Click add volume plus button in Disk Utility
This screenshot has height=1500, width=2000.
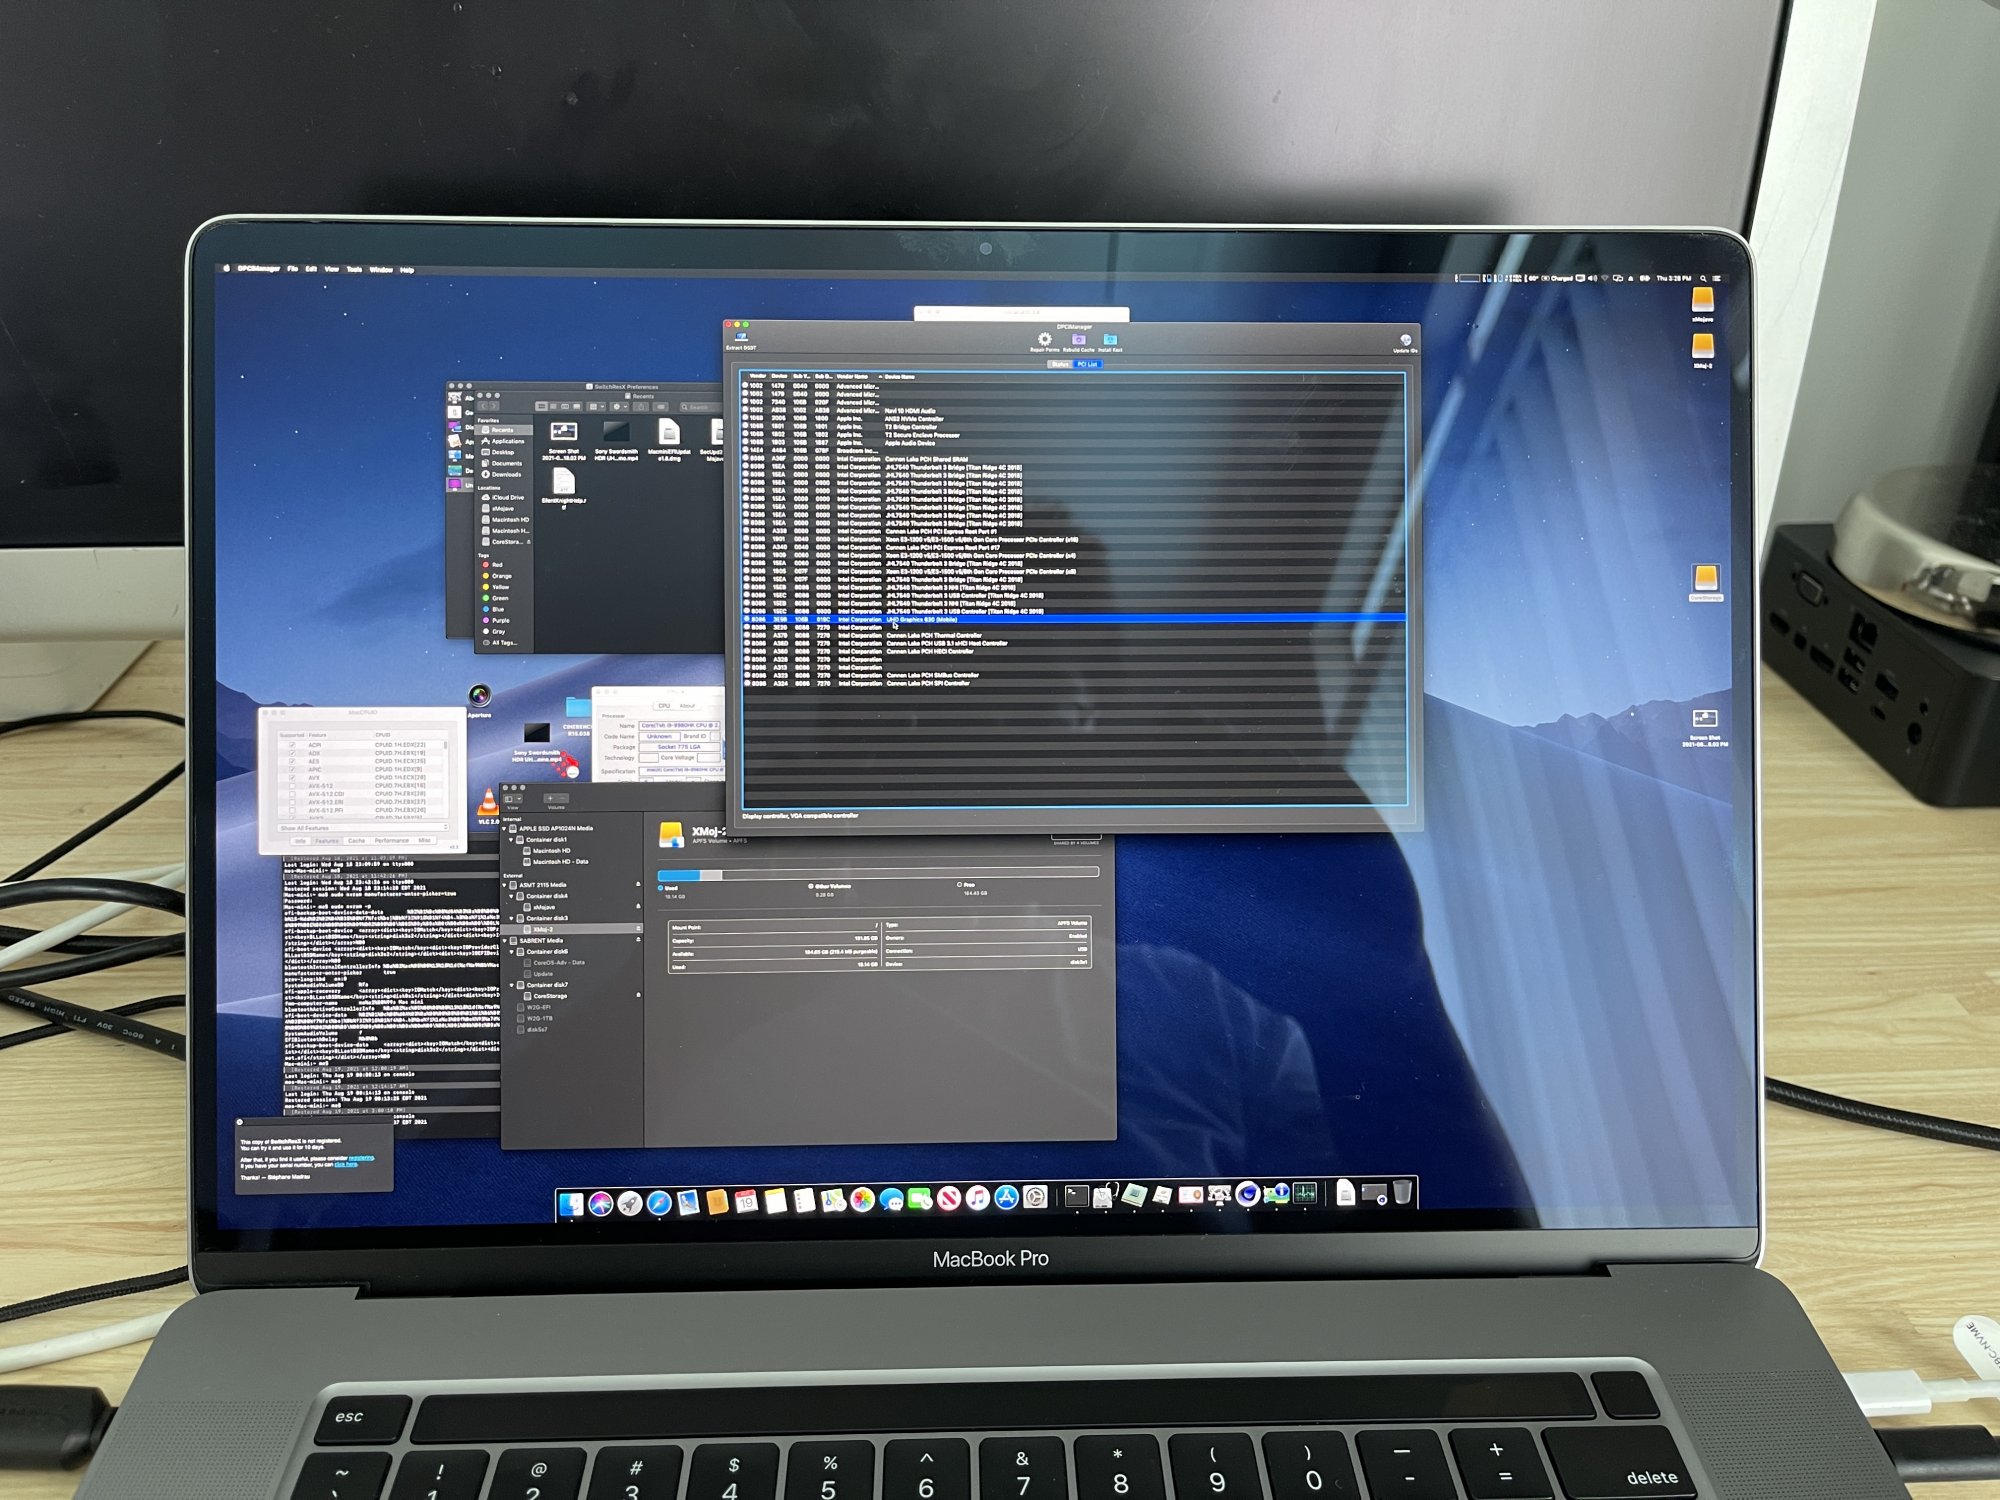549,798
